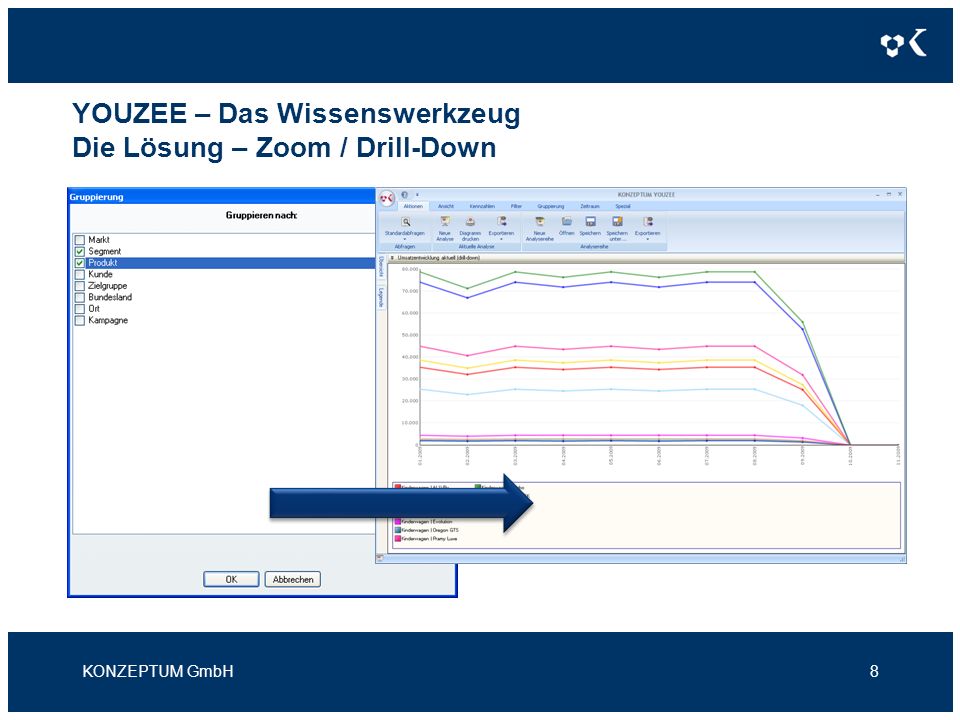The width and height of the screenshot is (960, 720).
Task: Enable the Zielgruppe grouping checkbox
Action: pyautogui.click(x=80, y=286)
